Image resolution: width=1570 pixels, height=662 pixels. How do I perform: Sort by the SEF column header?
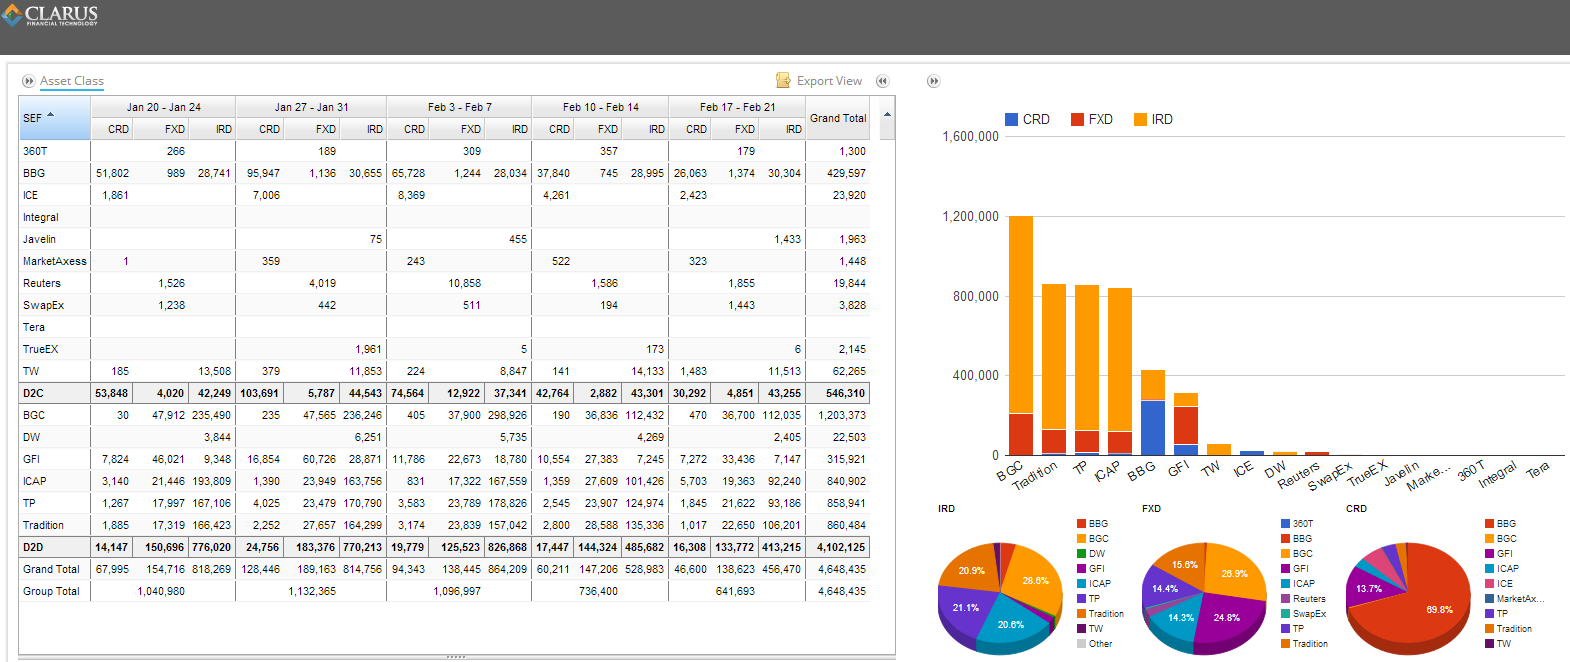coord(55,118)
